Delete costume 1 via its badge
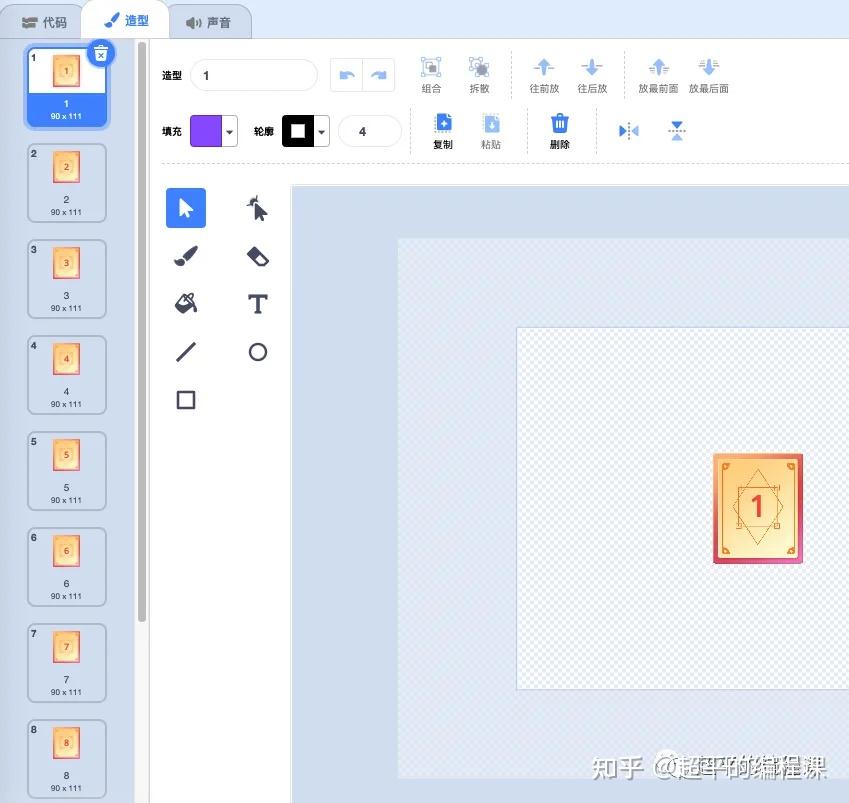The image size is (849, 803). [x=101, y=53]
